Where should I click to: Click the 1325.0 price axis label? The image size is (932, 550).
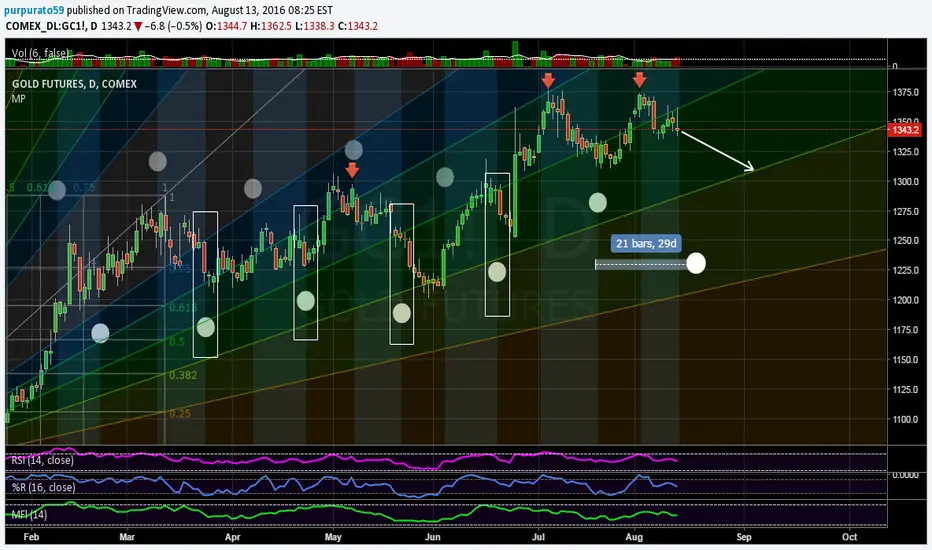[x=905, y=152]
